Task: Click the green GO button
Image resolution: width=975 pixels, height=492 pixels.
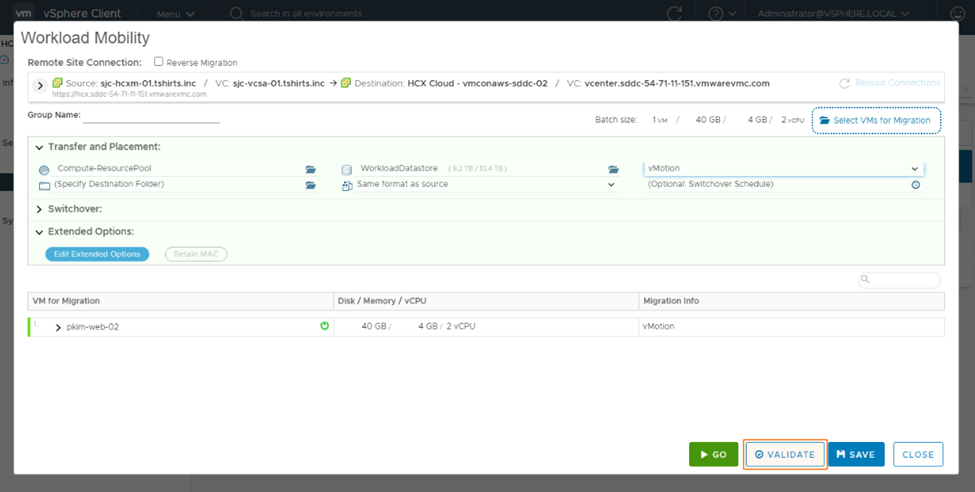Action: [x=713, y=455]
